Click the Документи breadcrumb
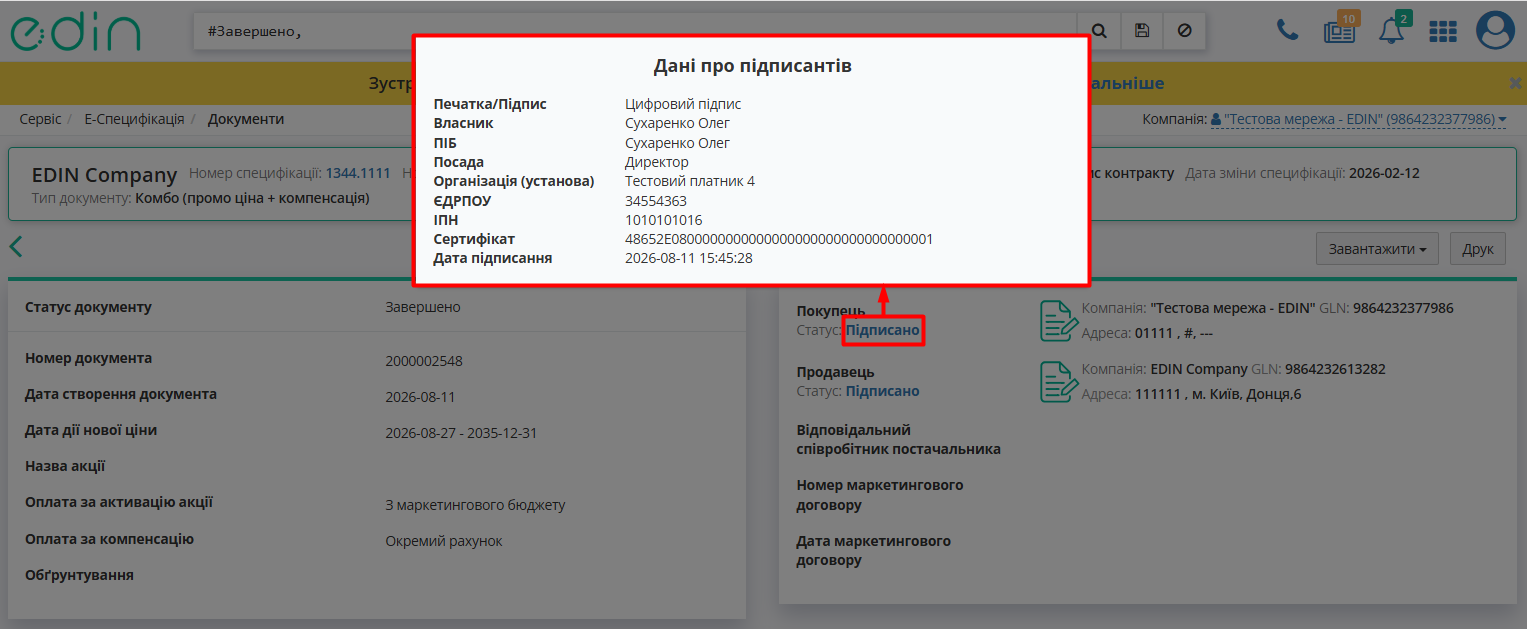Screen dimensions: 1527x629 click(246, 119)
